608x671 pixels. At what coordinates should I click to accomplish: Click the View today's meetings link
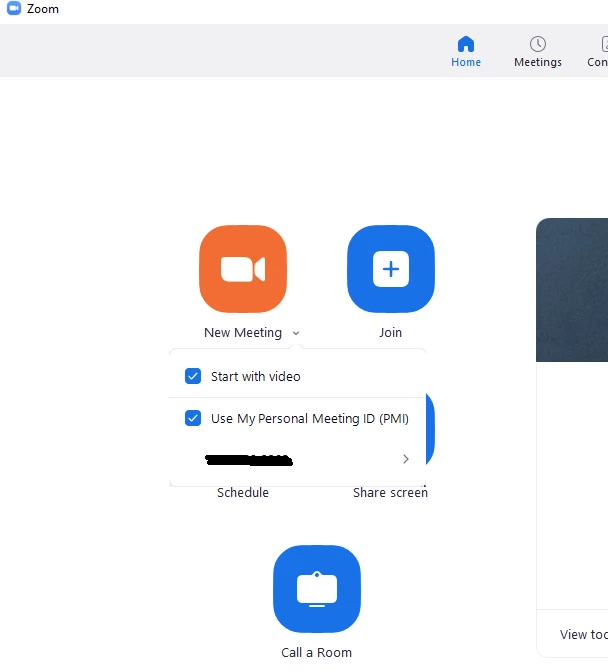pyautogui.click(x=584, y=634)
